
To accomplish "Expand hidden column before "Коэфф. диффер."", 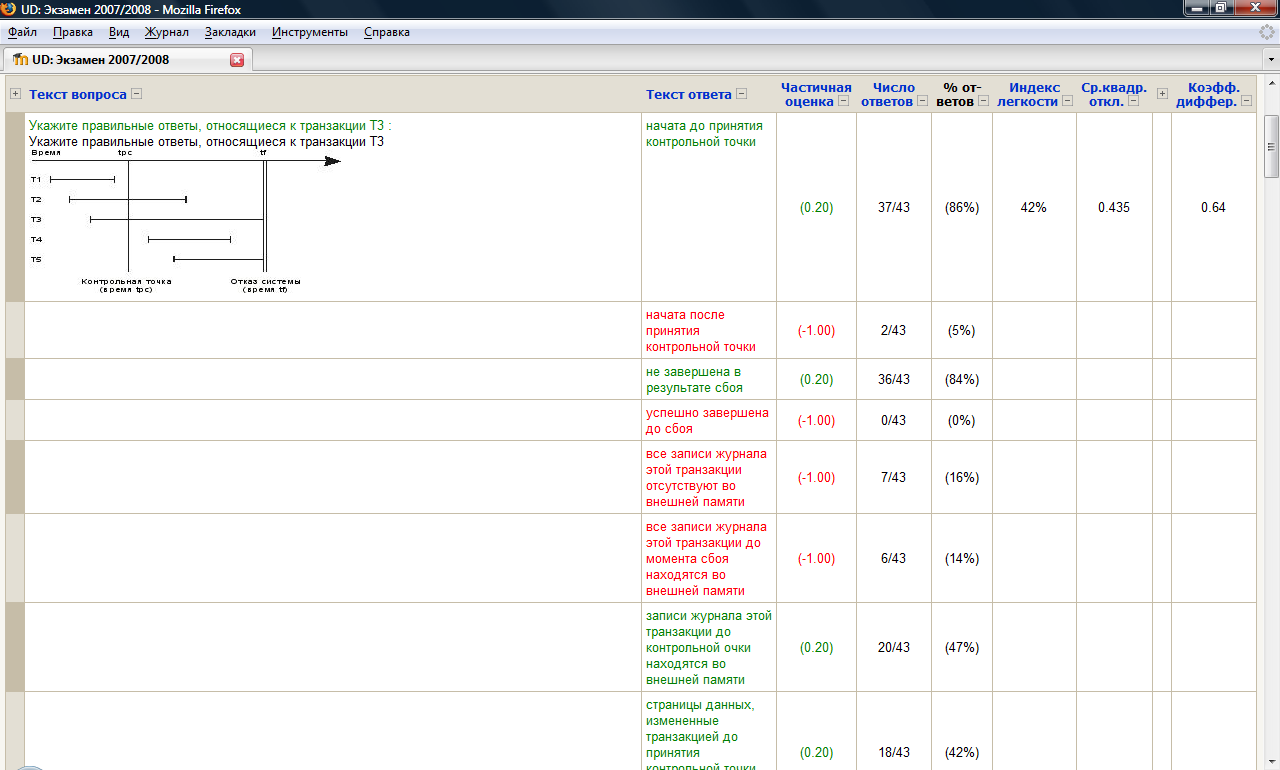I will point(1162,94).
